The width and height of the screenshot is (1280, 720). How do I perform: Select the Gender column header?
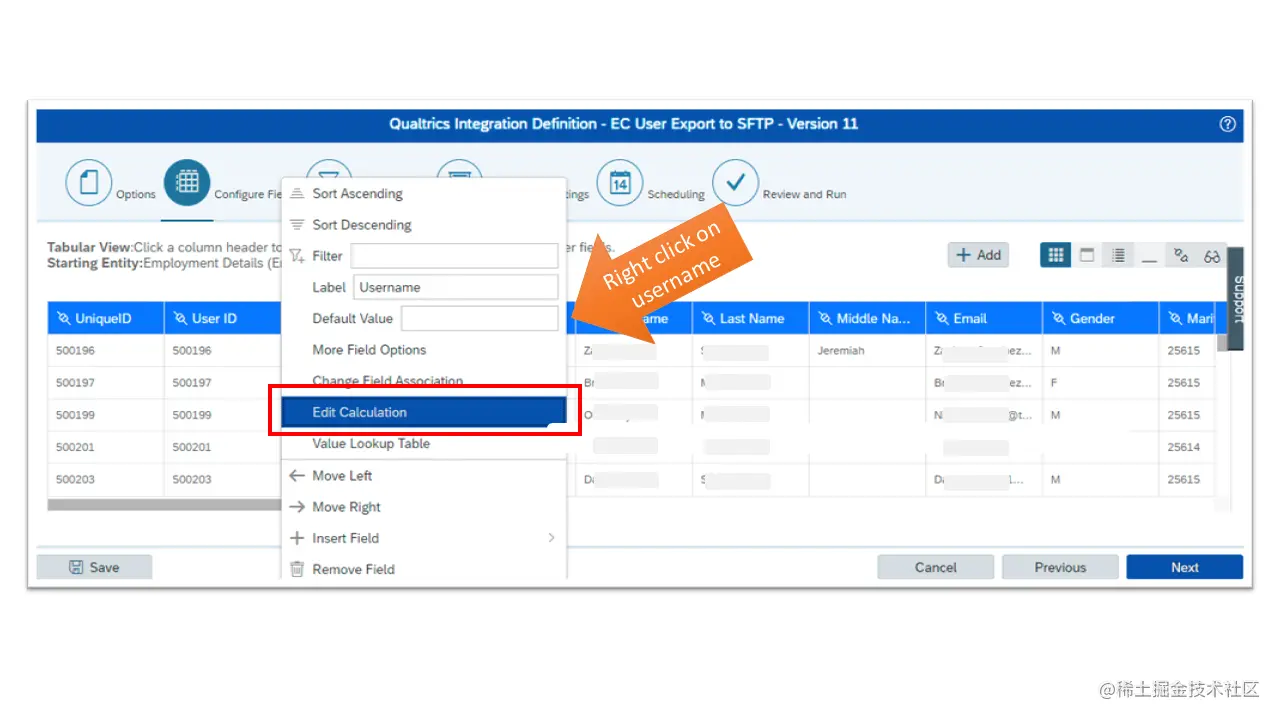coord(1101,319)
